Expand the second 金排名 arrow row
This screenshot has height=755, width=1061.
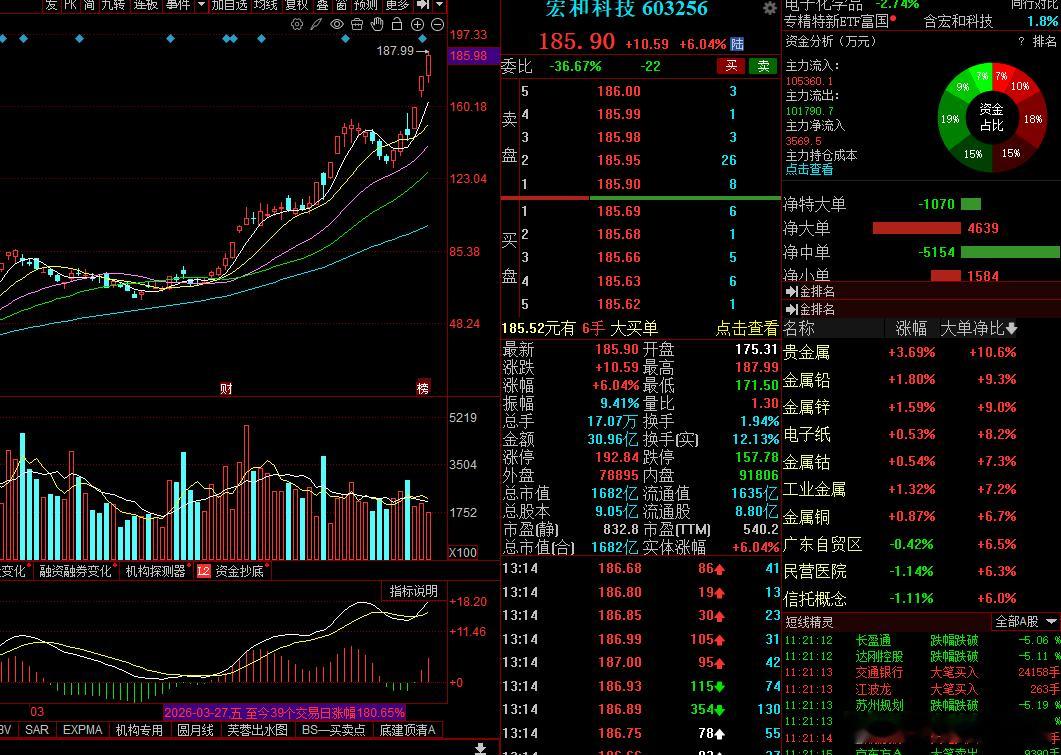point(792,309)
